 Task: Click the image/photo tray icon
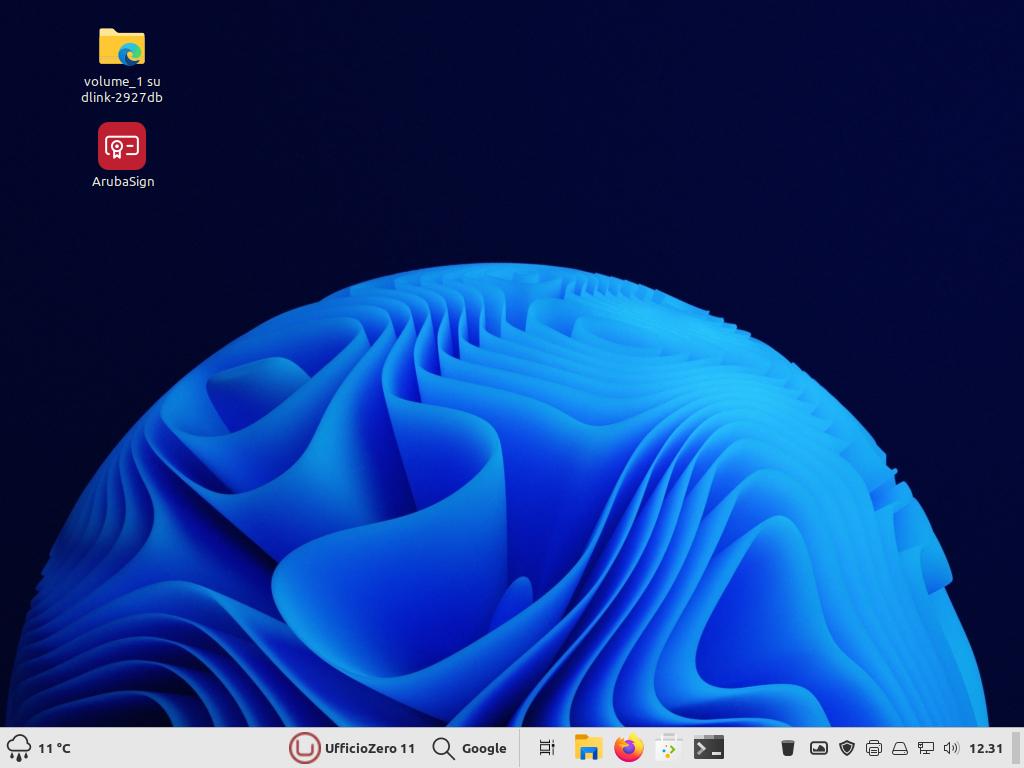[819, 747]
